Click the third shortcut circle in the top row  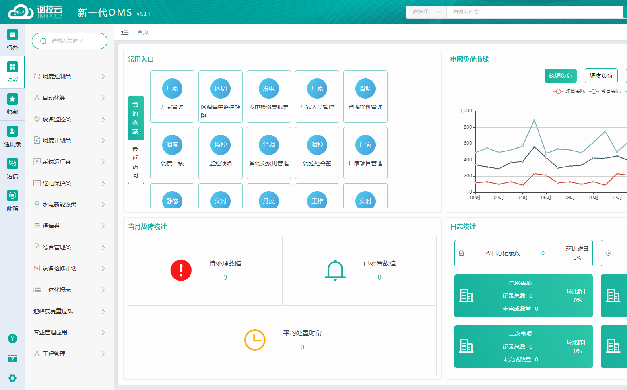pos(269,88)
